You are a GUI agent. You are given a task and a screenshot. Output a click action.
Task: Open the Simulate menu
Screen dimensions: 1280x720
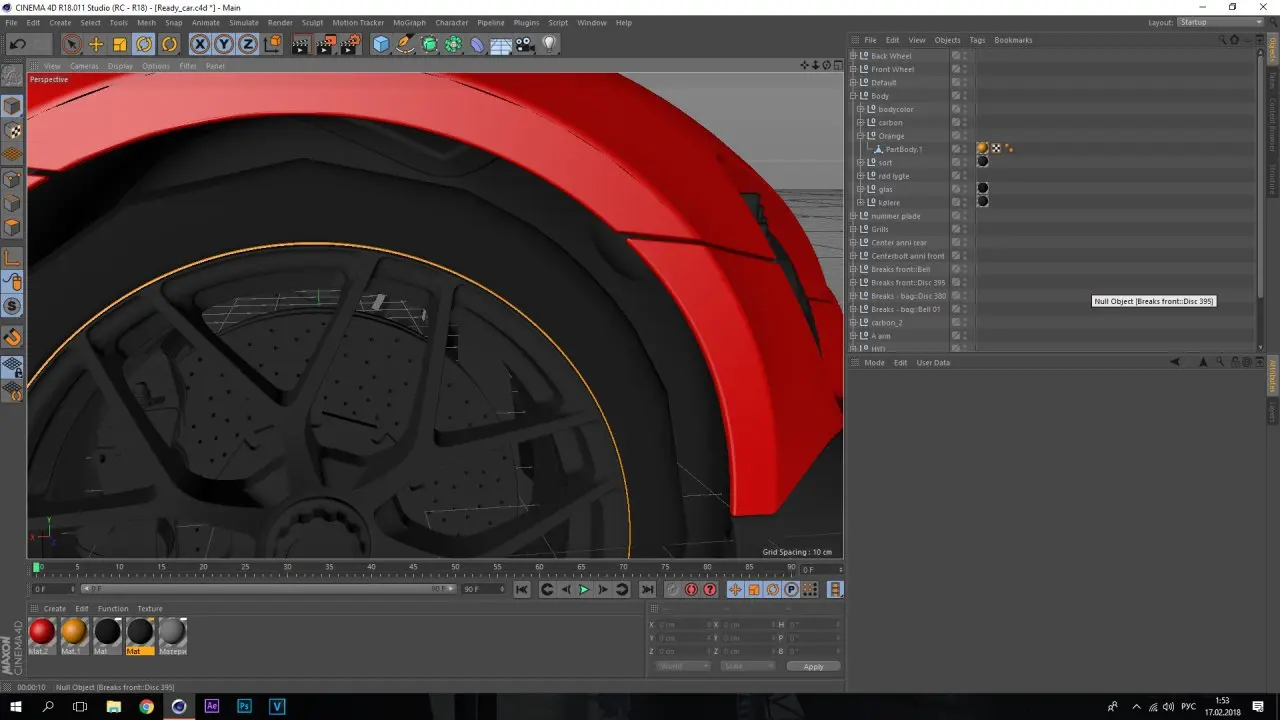(244, 22)
